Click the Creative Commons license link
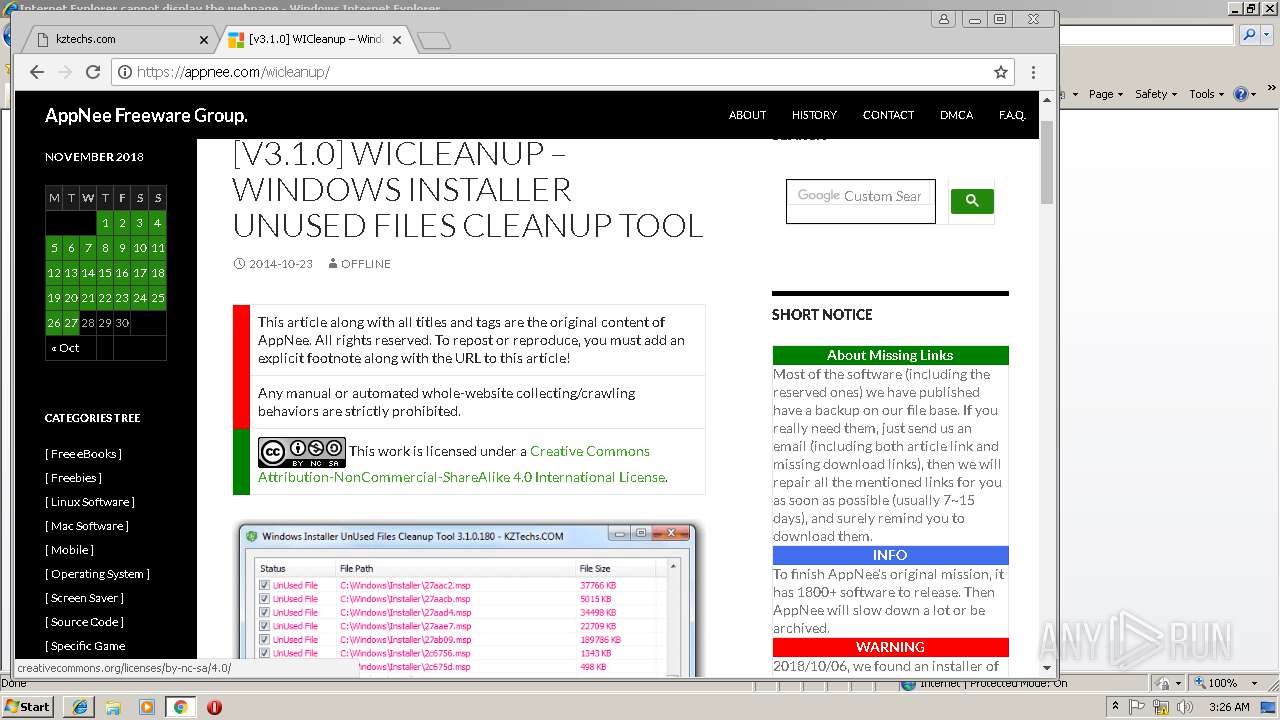Image resolution: width=1280 pixels, height=720 pixels. pyautogui.click(x=462, y=464)
